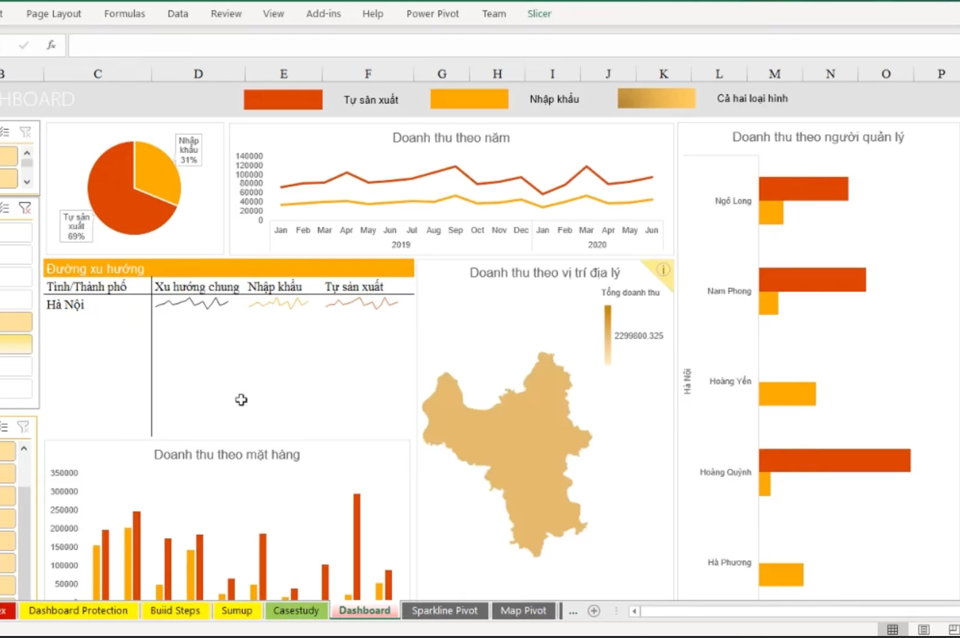Image resolution: width=960 pixels, height=638 pixels.
Task: Switch to Page Break Preview in status bar
Action: click(953, 629)
